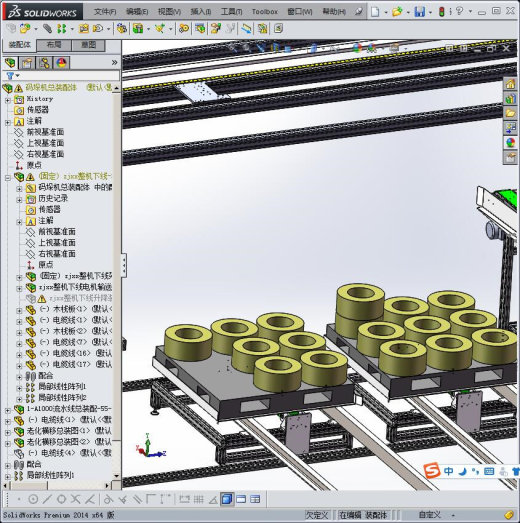Collapse the (固定) zjxx整机下线 subassembly node
Viewport: 520px width, 523px height.
tap(8, 178)
